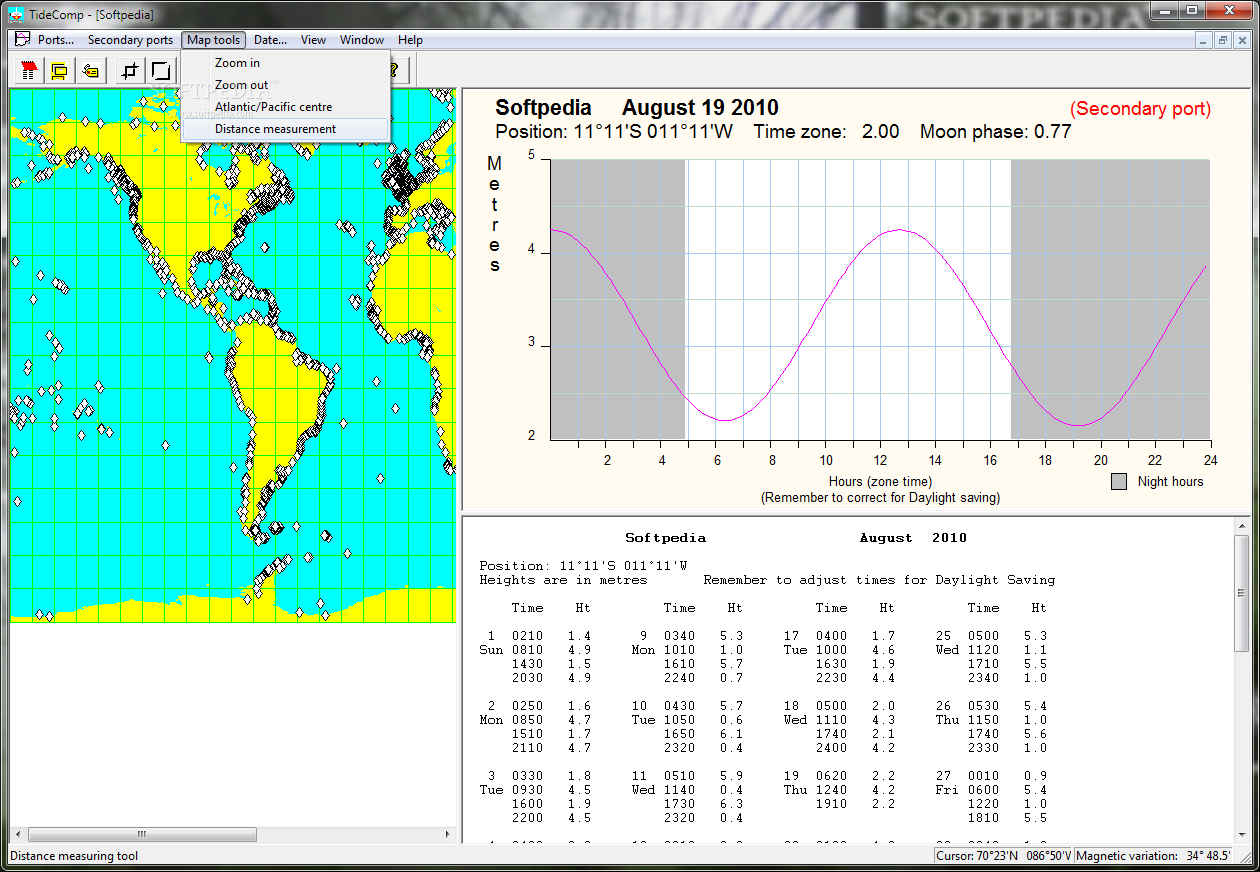
Task: Click 'Time zone: 2.00' text
Action: [x=826, y=132]
